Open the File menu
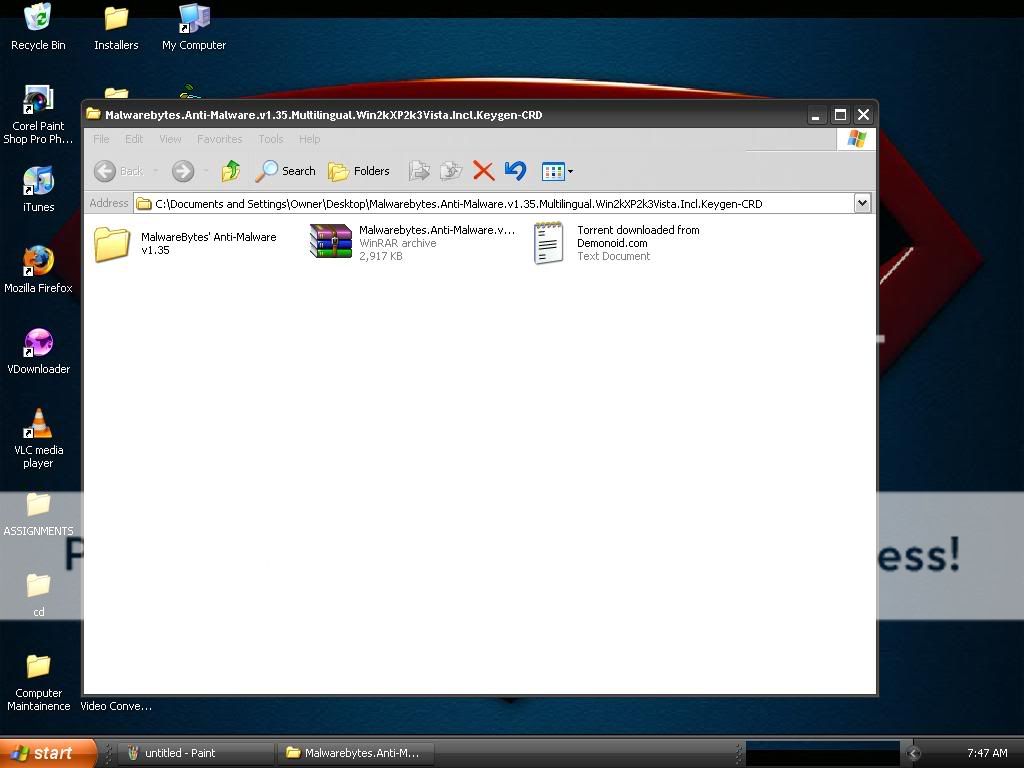The width and height of the screenshot is (1024, 768). (101, 139)
